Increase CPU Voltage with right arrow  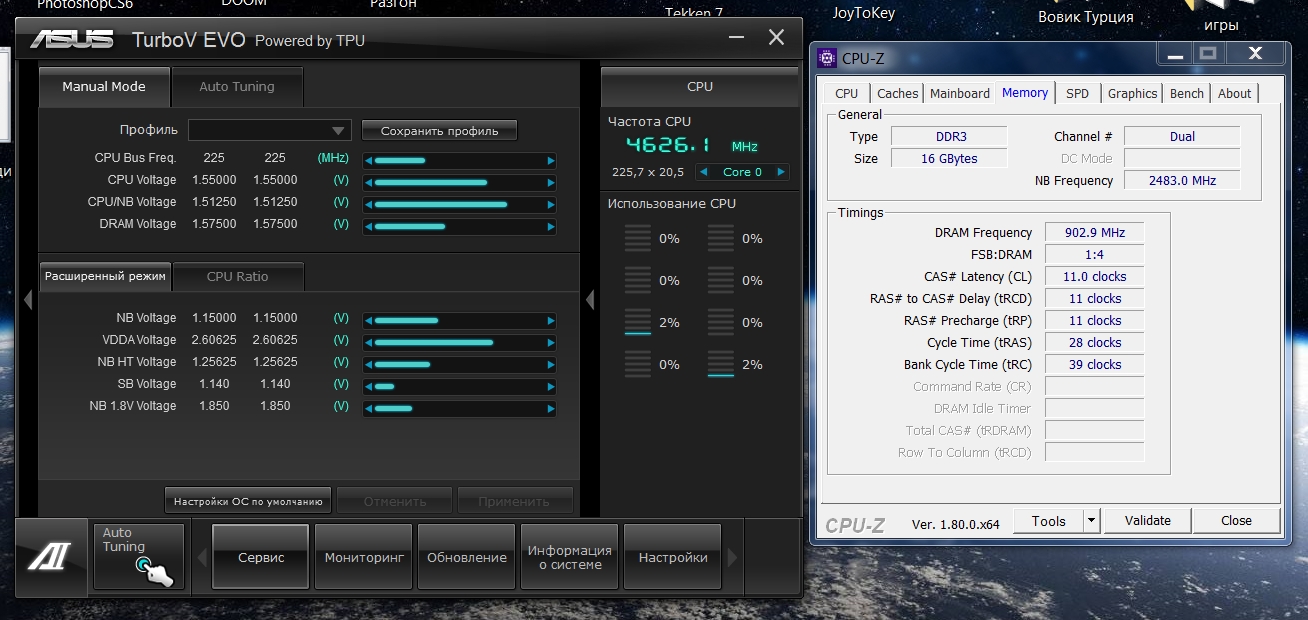coord(551,182)
